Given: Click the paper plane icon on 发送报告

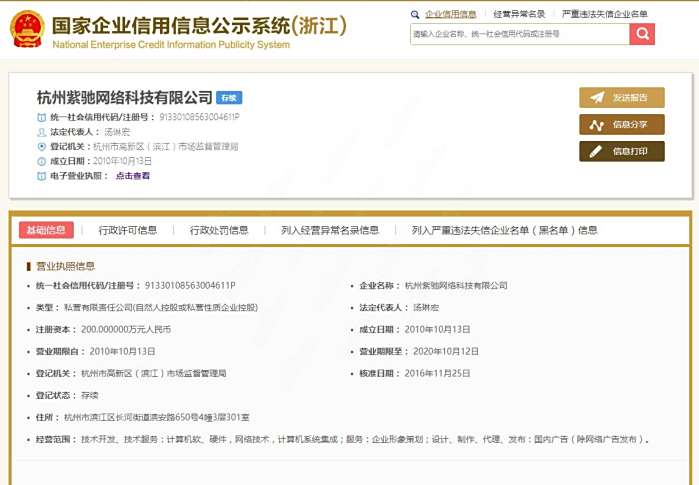Looking at the screenshot, I should 596,97.
